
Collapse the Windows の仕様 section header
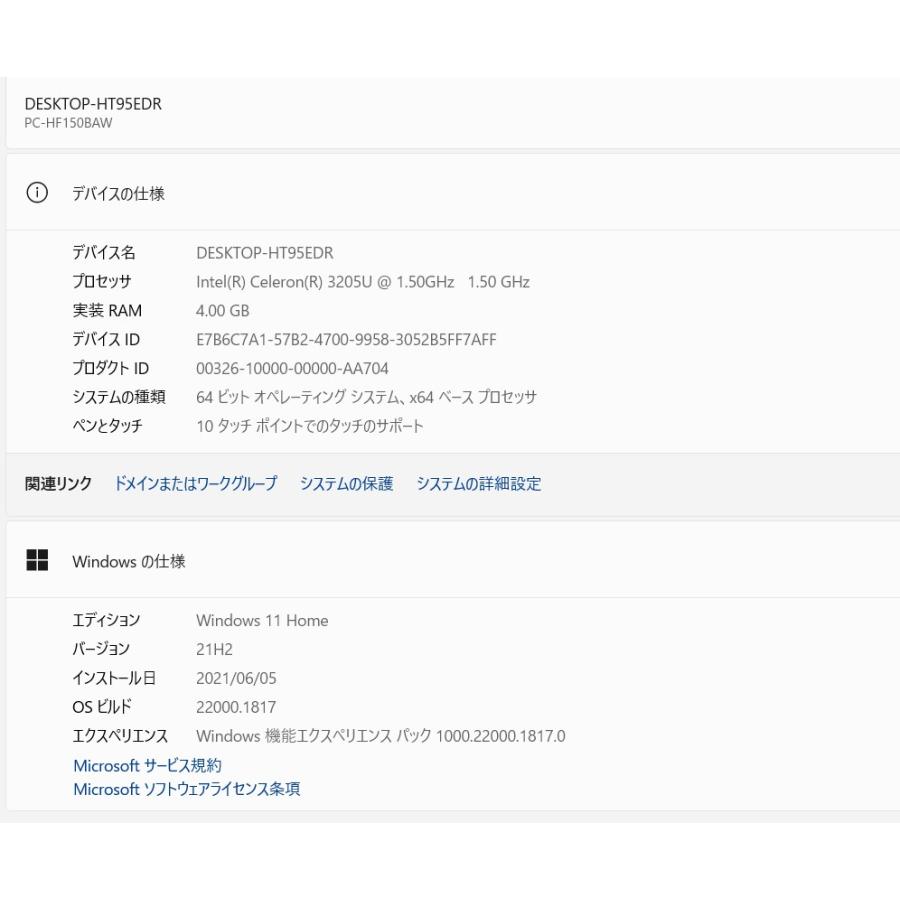pos(450,561)
